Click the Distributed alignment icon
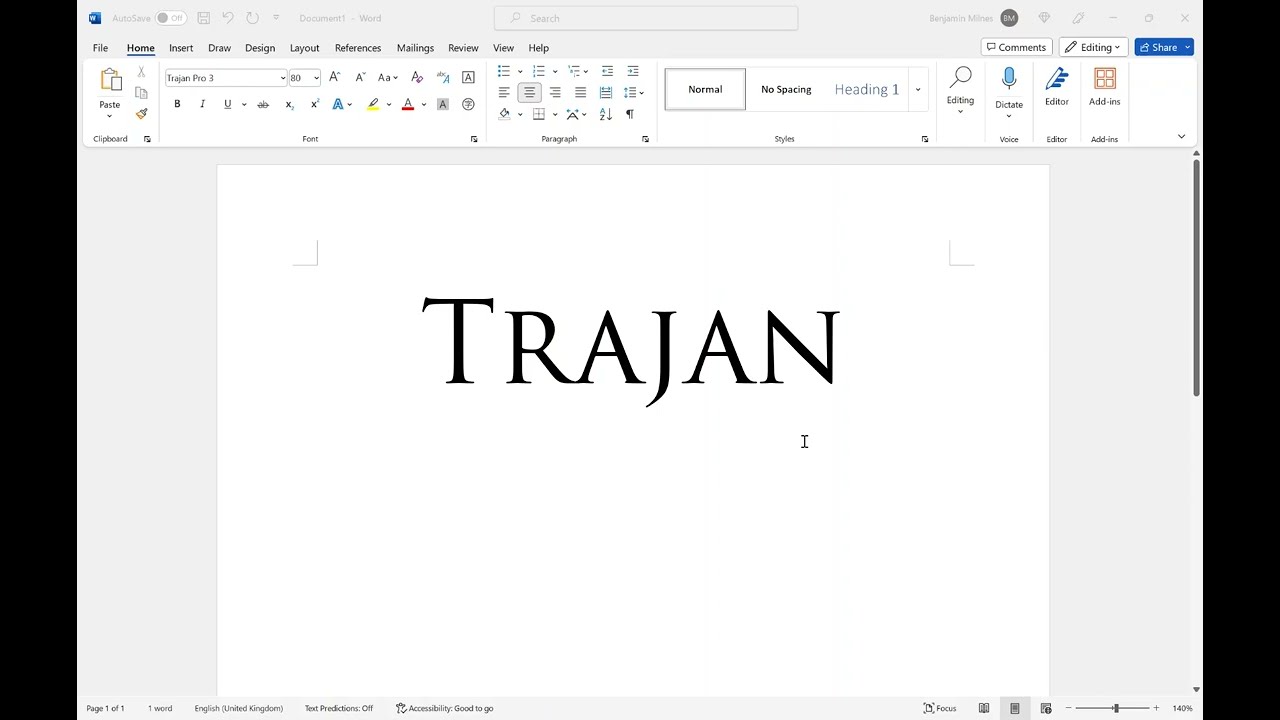This screenshot has width=1280, height=720. pos(606,92)
